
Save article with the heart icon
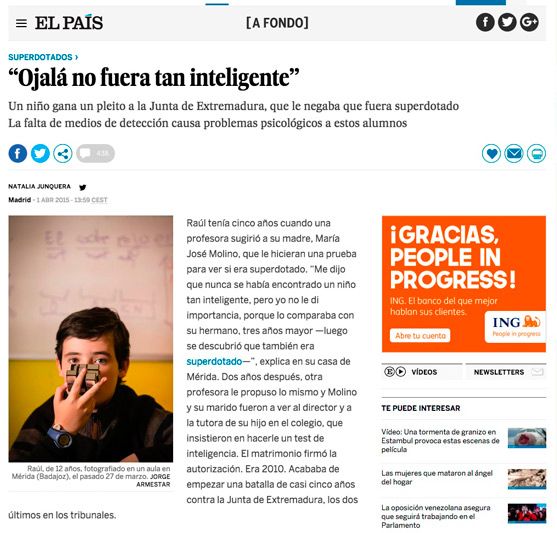pyautogui.click(x=491, y=154)
